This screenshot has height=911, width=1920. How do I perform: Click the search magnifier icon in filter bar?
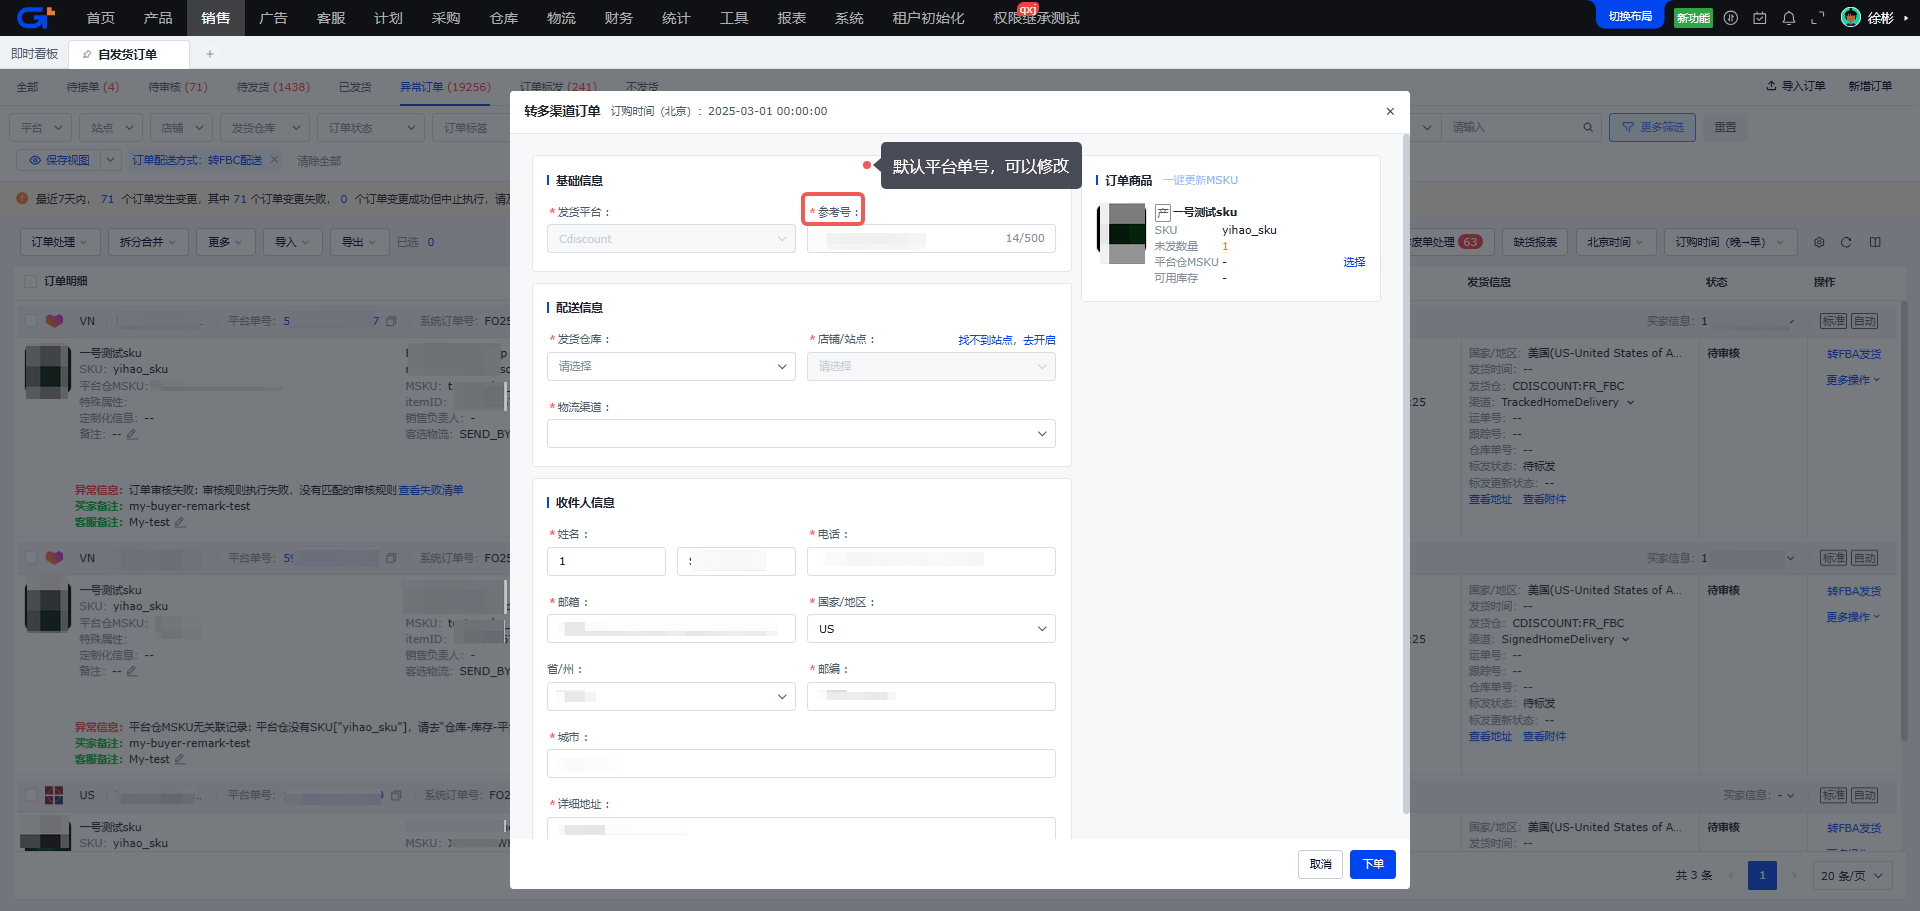point(1588,127)
